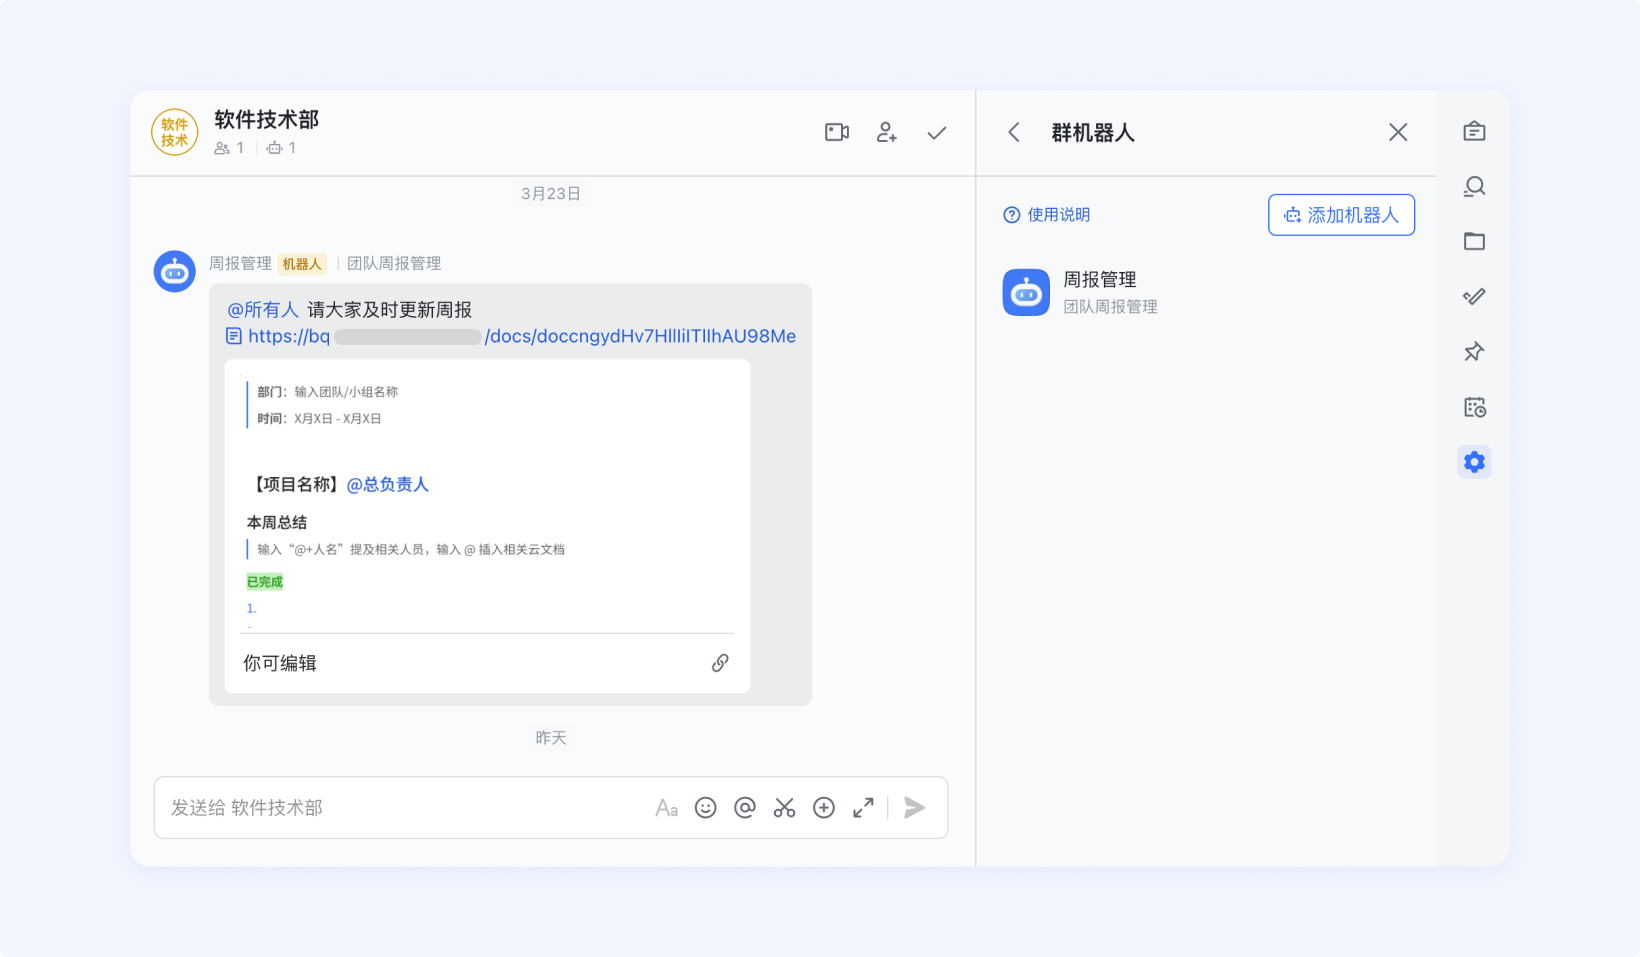Screen dimensions: 1640x957
Task: Select the checkmark icon in chat header
Action: click(936, 131)
